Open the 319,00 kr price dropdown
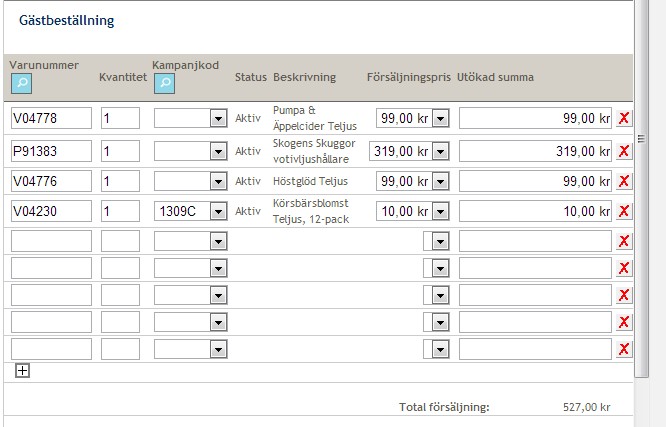This screenshot has width=666, height=427. tap(440, 151)
